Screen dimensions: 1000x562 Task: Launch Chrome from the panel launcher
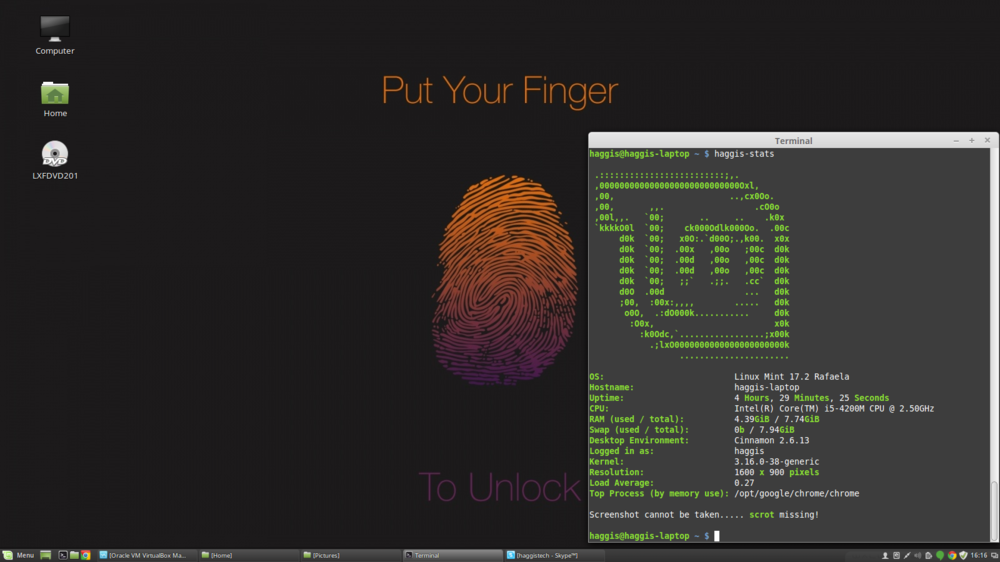point(85,556)
